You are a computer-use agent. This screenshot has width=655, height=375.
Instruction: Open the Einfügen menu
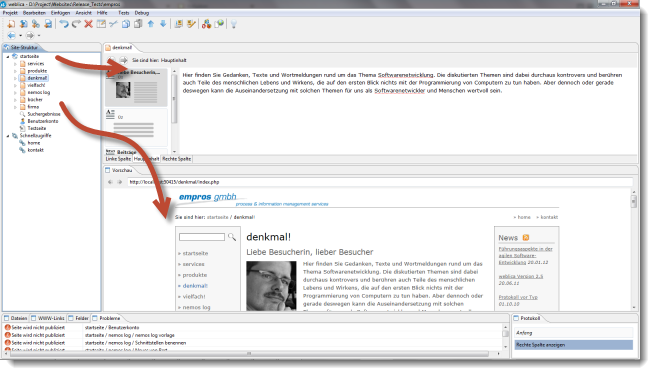(x=61, y=13)
